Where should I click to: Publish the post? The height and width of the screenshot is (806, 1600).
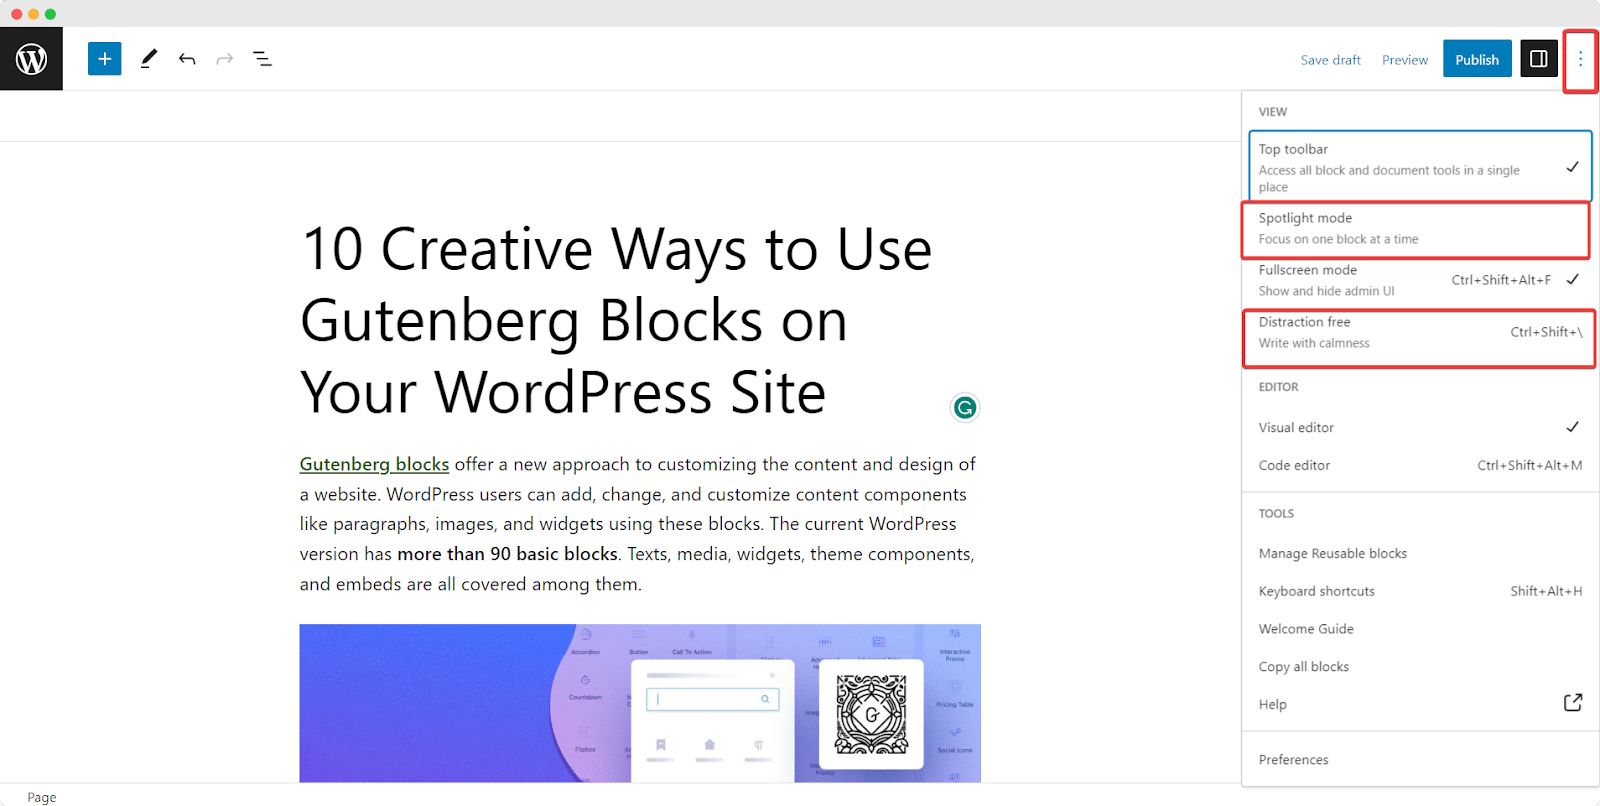point(1477,59)
